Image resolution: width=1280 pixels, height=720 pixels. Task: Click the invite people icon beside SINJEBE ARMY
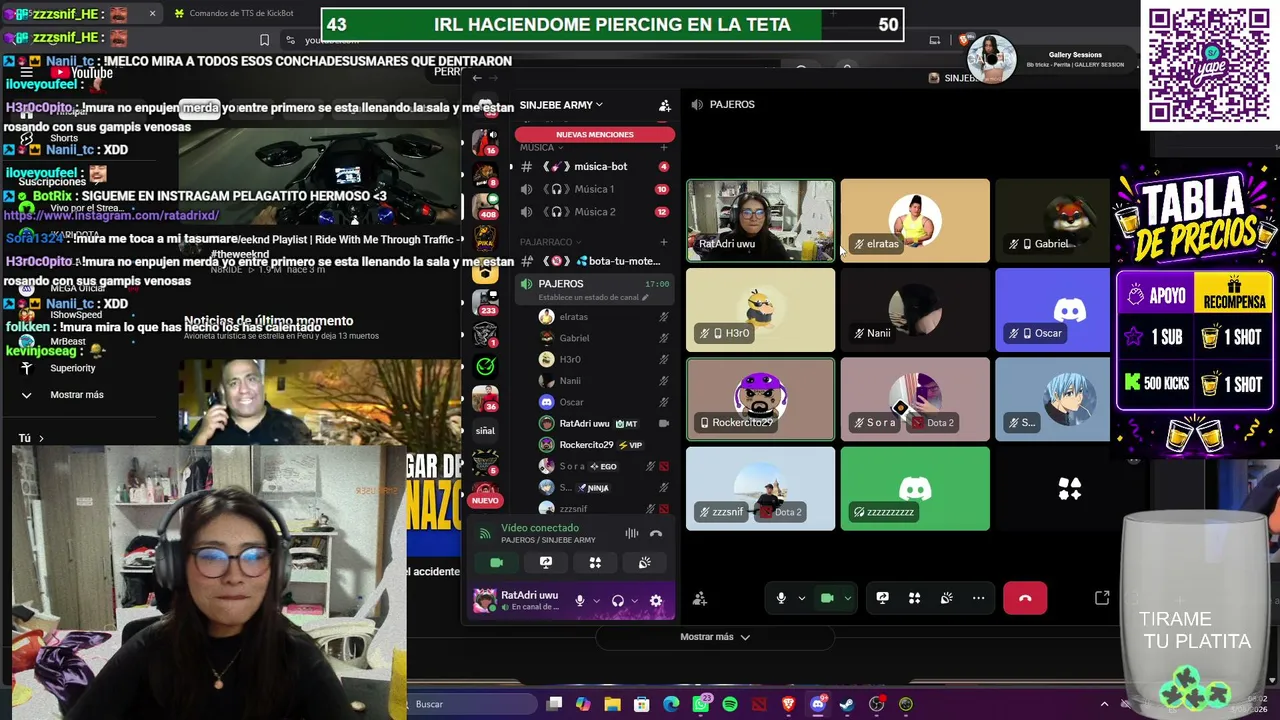point(664,105)
